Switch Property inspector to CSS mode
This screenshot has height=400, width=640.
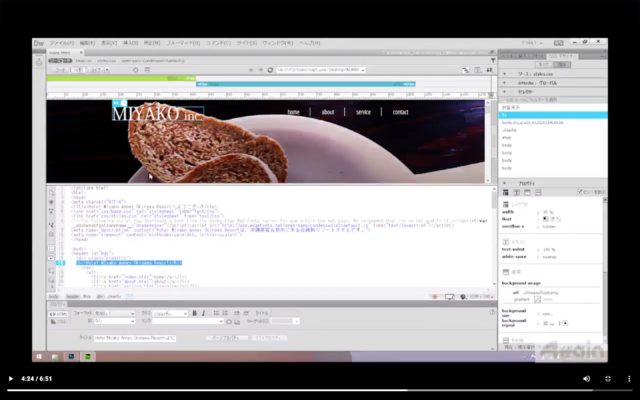58,322
